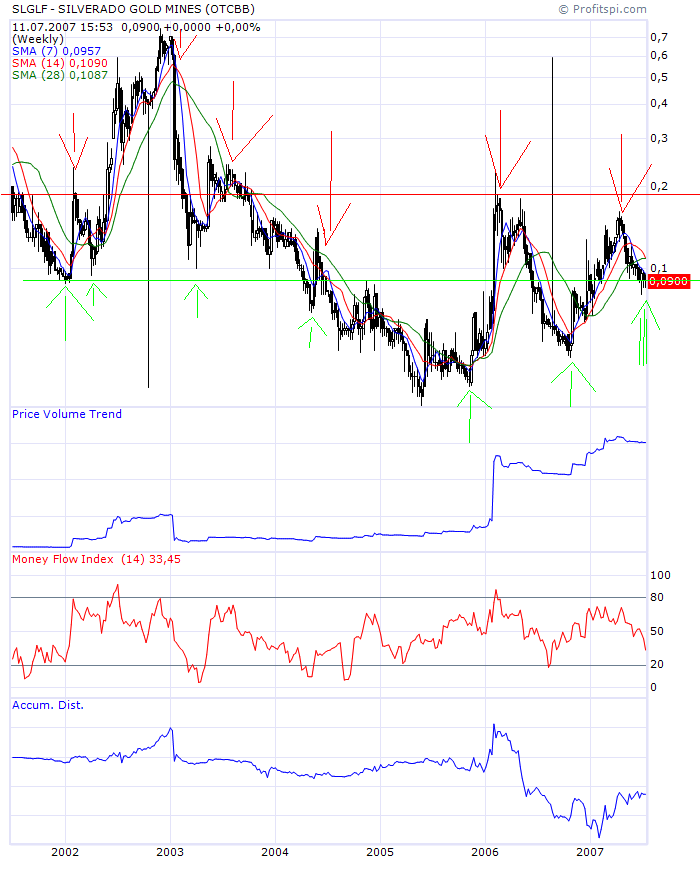Image resolution: width=700 pixels, height=875 pixels.
Task: Click the 2002 year label on time axis
Action: click(65, 852)
